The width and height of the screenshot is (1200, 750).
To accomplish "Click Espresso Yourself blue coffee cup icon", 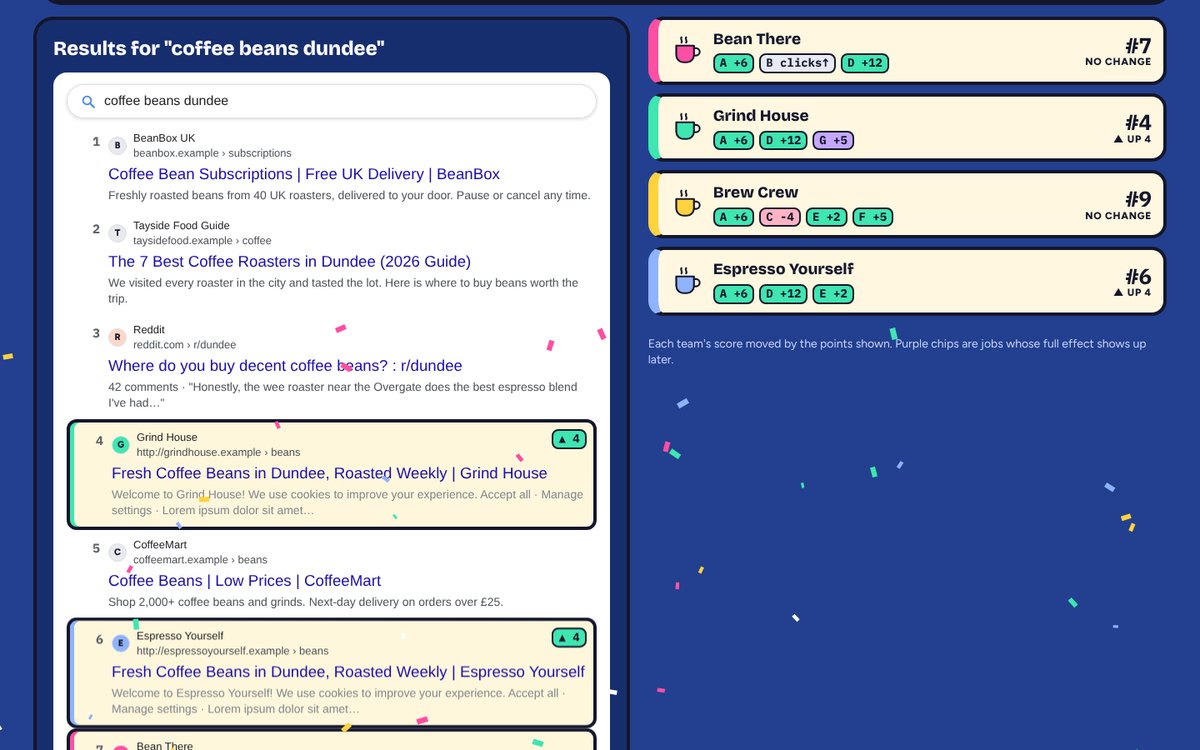I will tap(687, 281).
